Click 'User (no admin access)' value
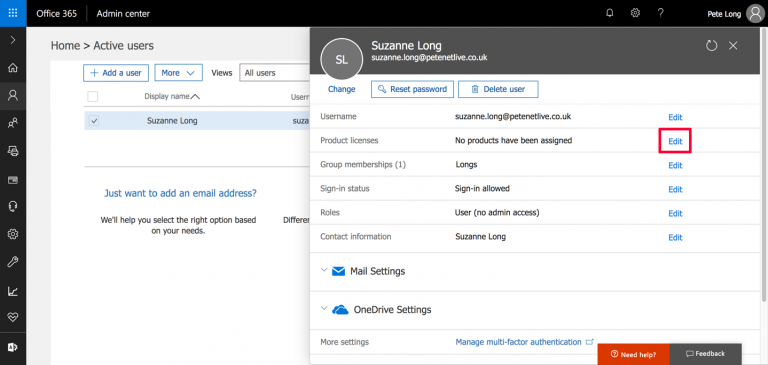The height and width of the screenshot is (365, 768). click(497, 213)
